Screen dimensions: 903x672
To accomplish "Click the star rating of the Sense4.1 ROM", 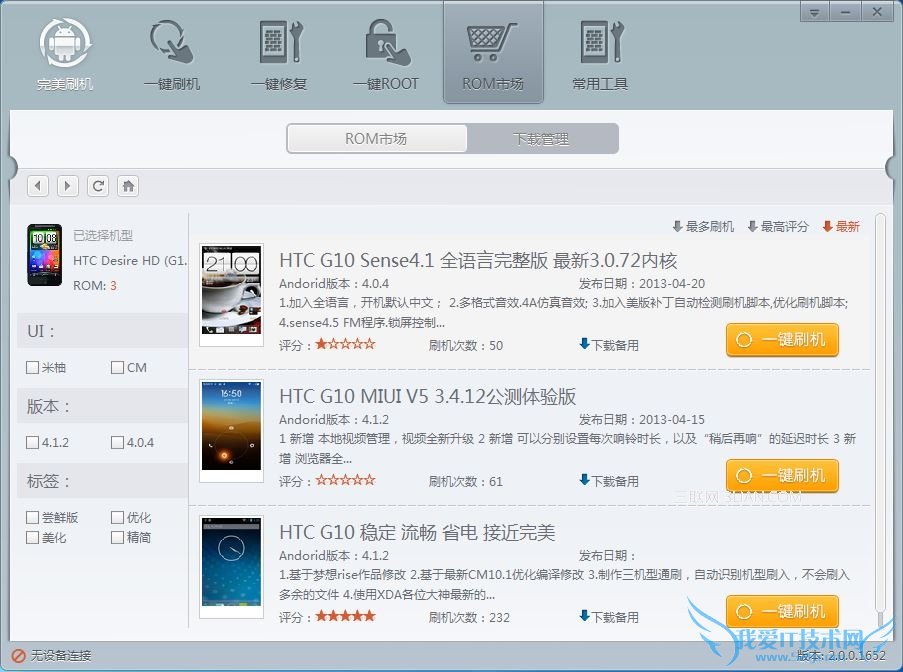I will click(x=346, y=344).
